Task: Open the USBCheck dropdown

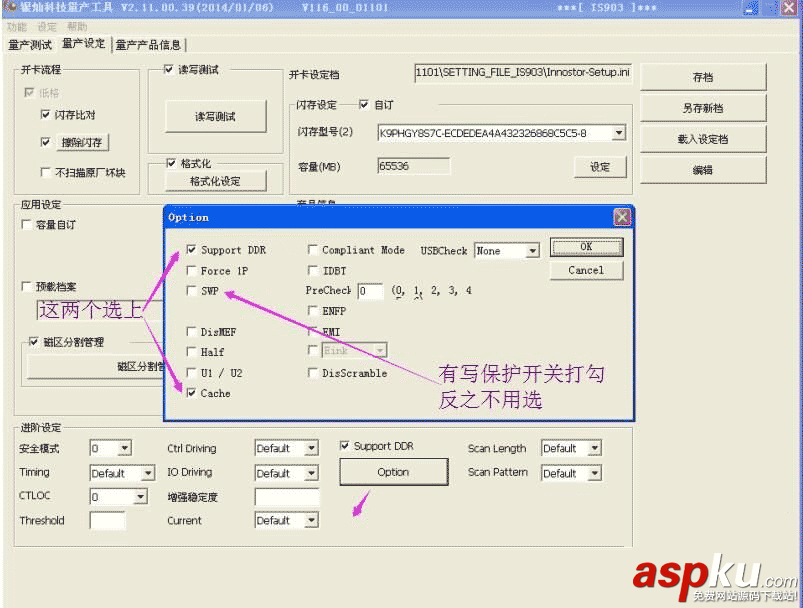Action: 533,250
